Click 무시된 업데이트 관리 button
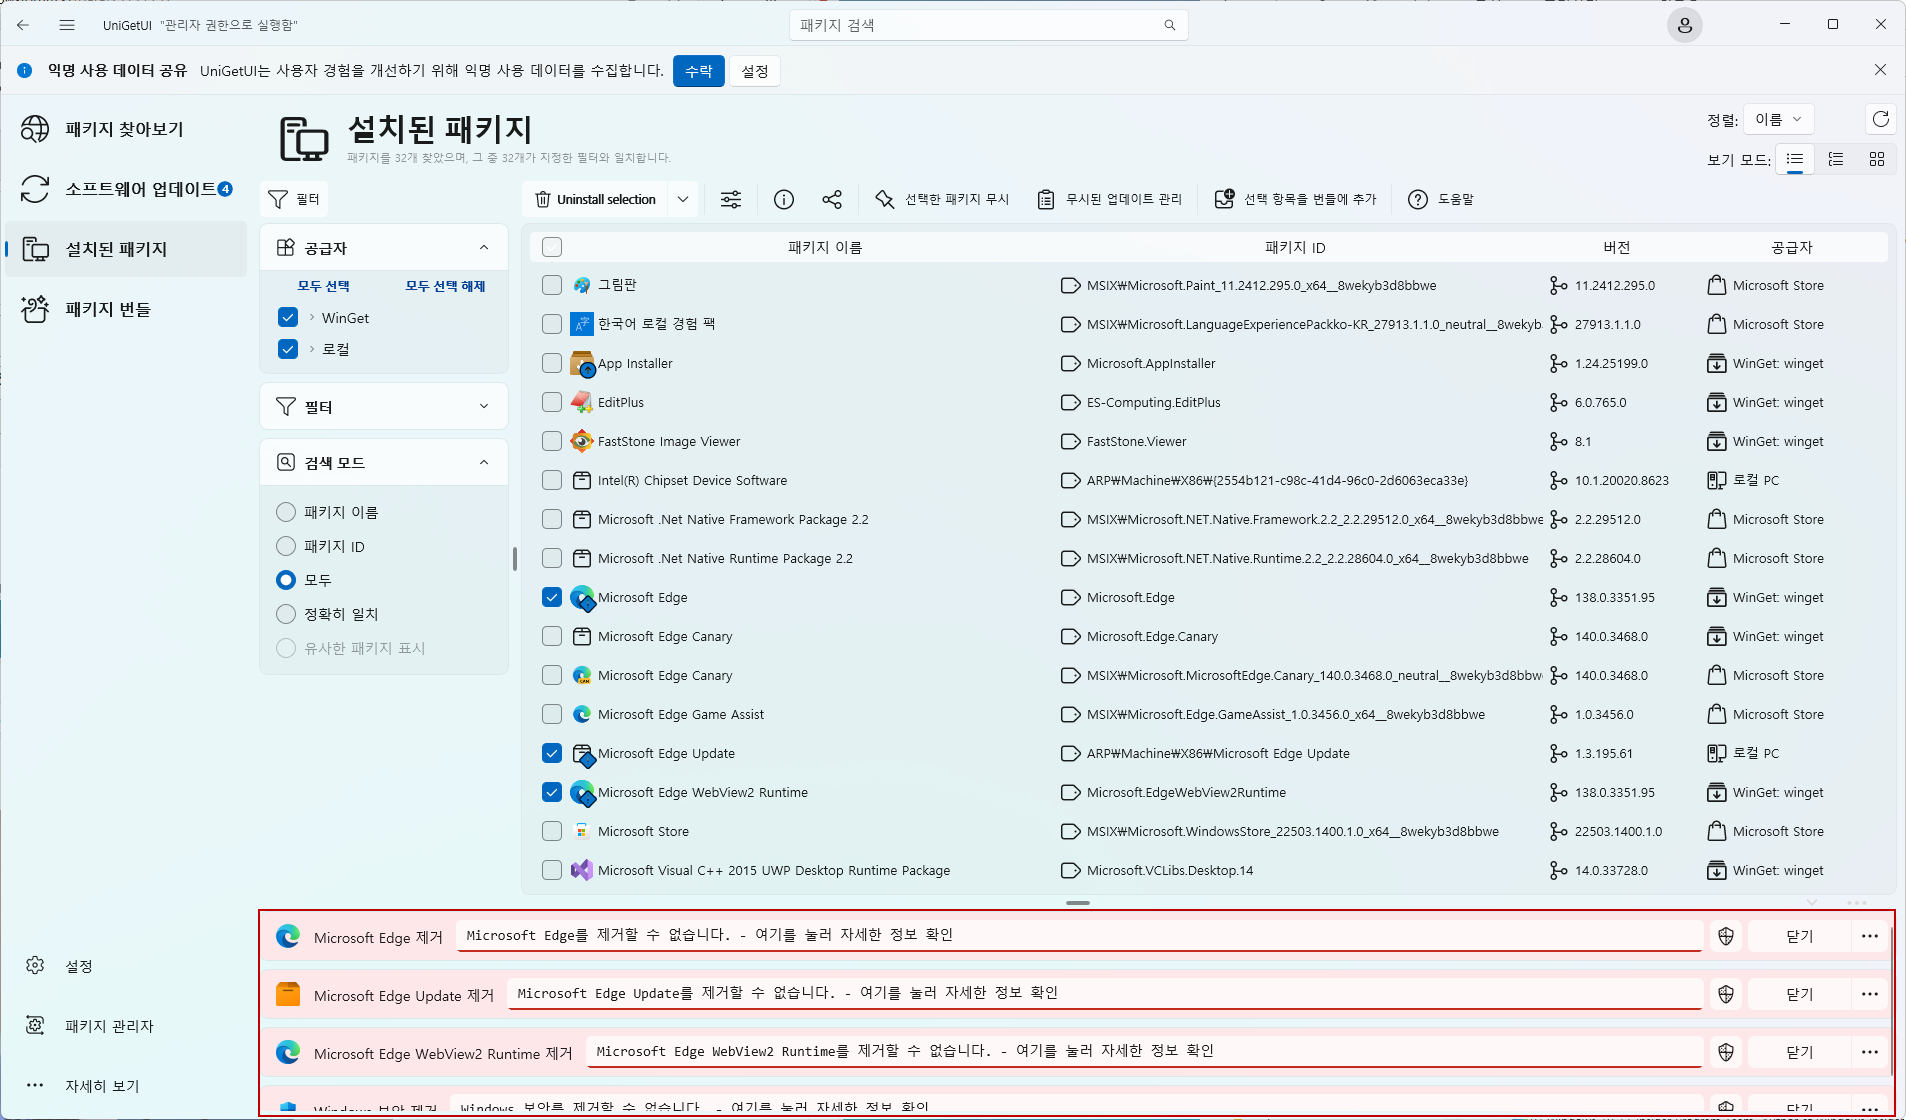The width and height of the screenshot is (1906, 1120). click(x=1109, y=199)
